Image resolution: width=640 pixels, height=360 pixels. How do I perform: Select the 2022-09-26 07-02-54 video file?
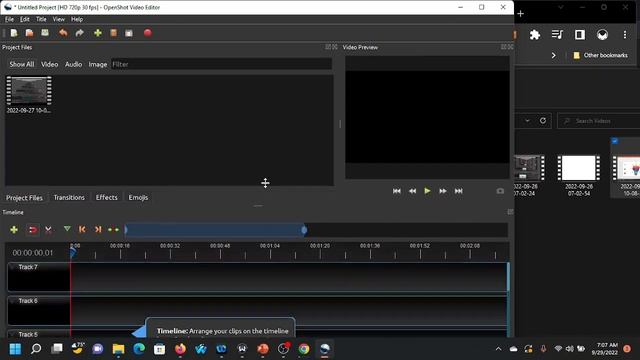579,176
